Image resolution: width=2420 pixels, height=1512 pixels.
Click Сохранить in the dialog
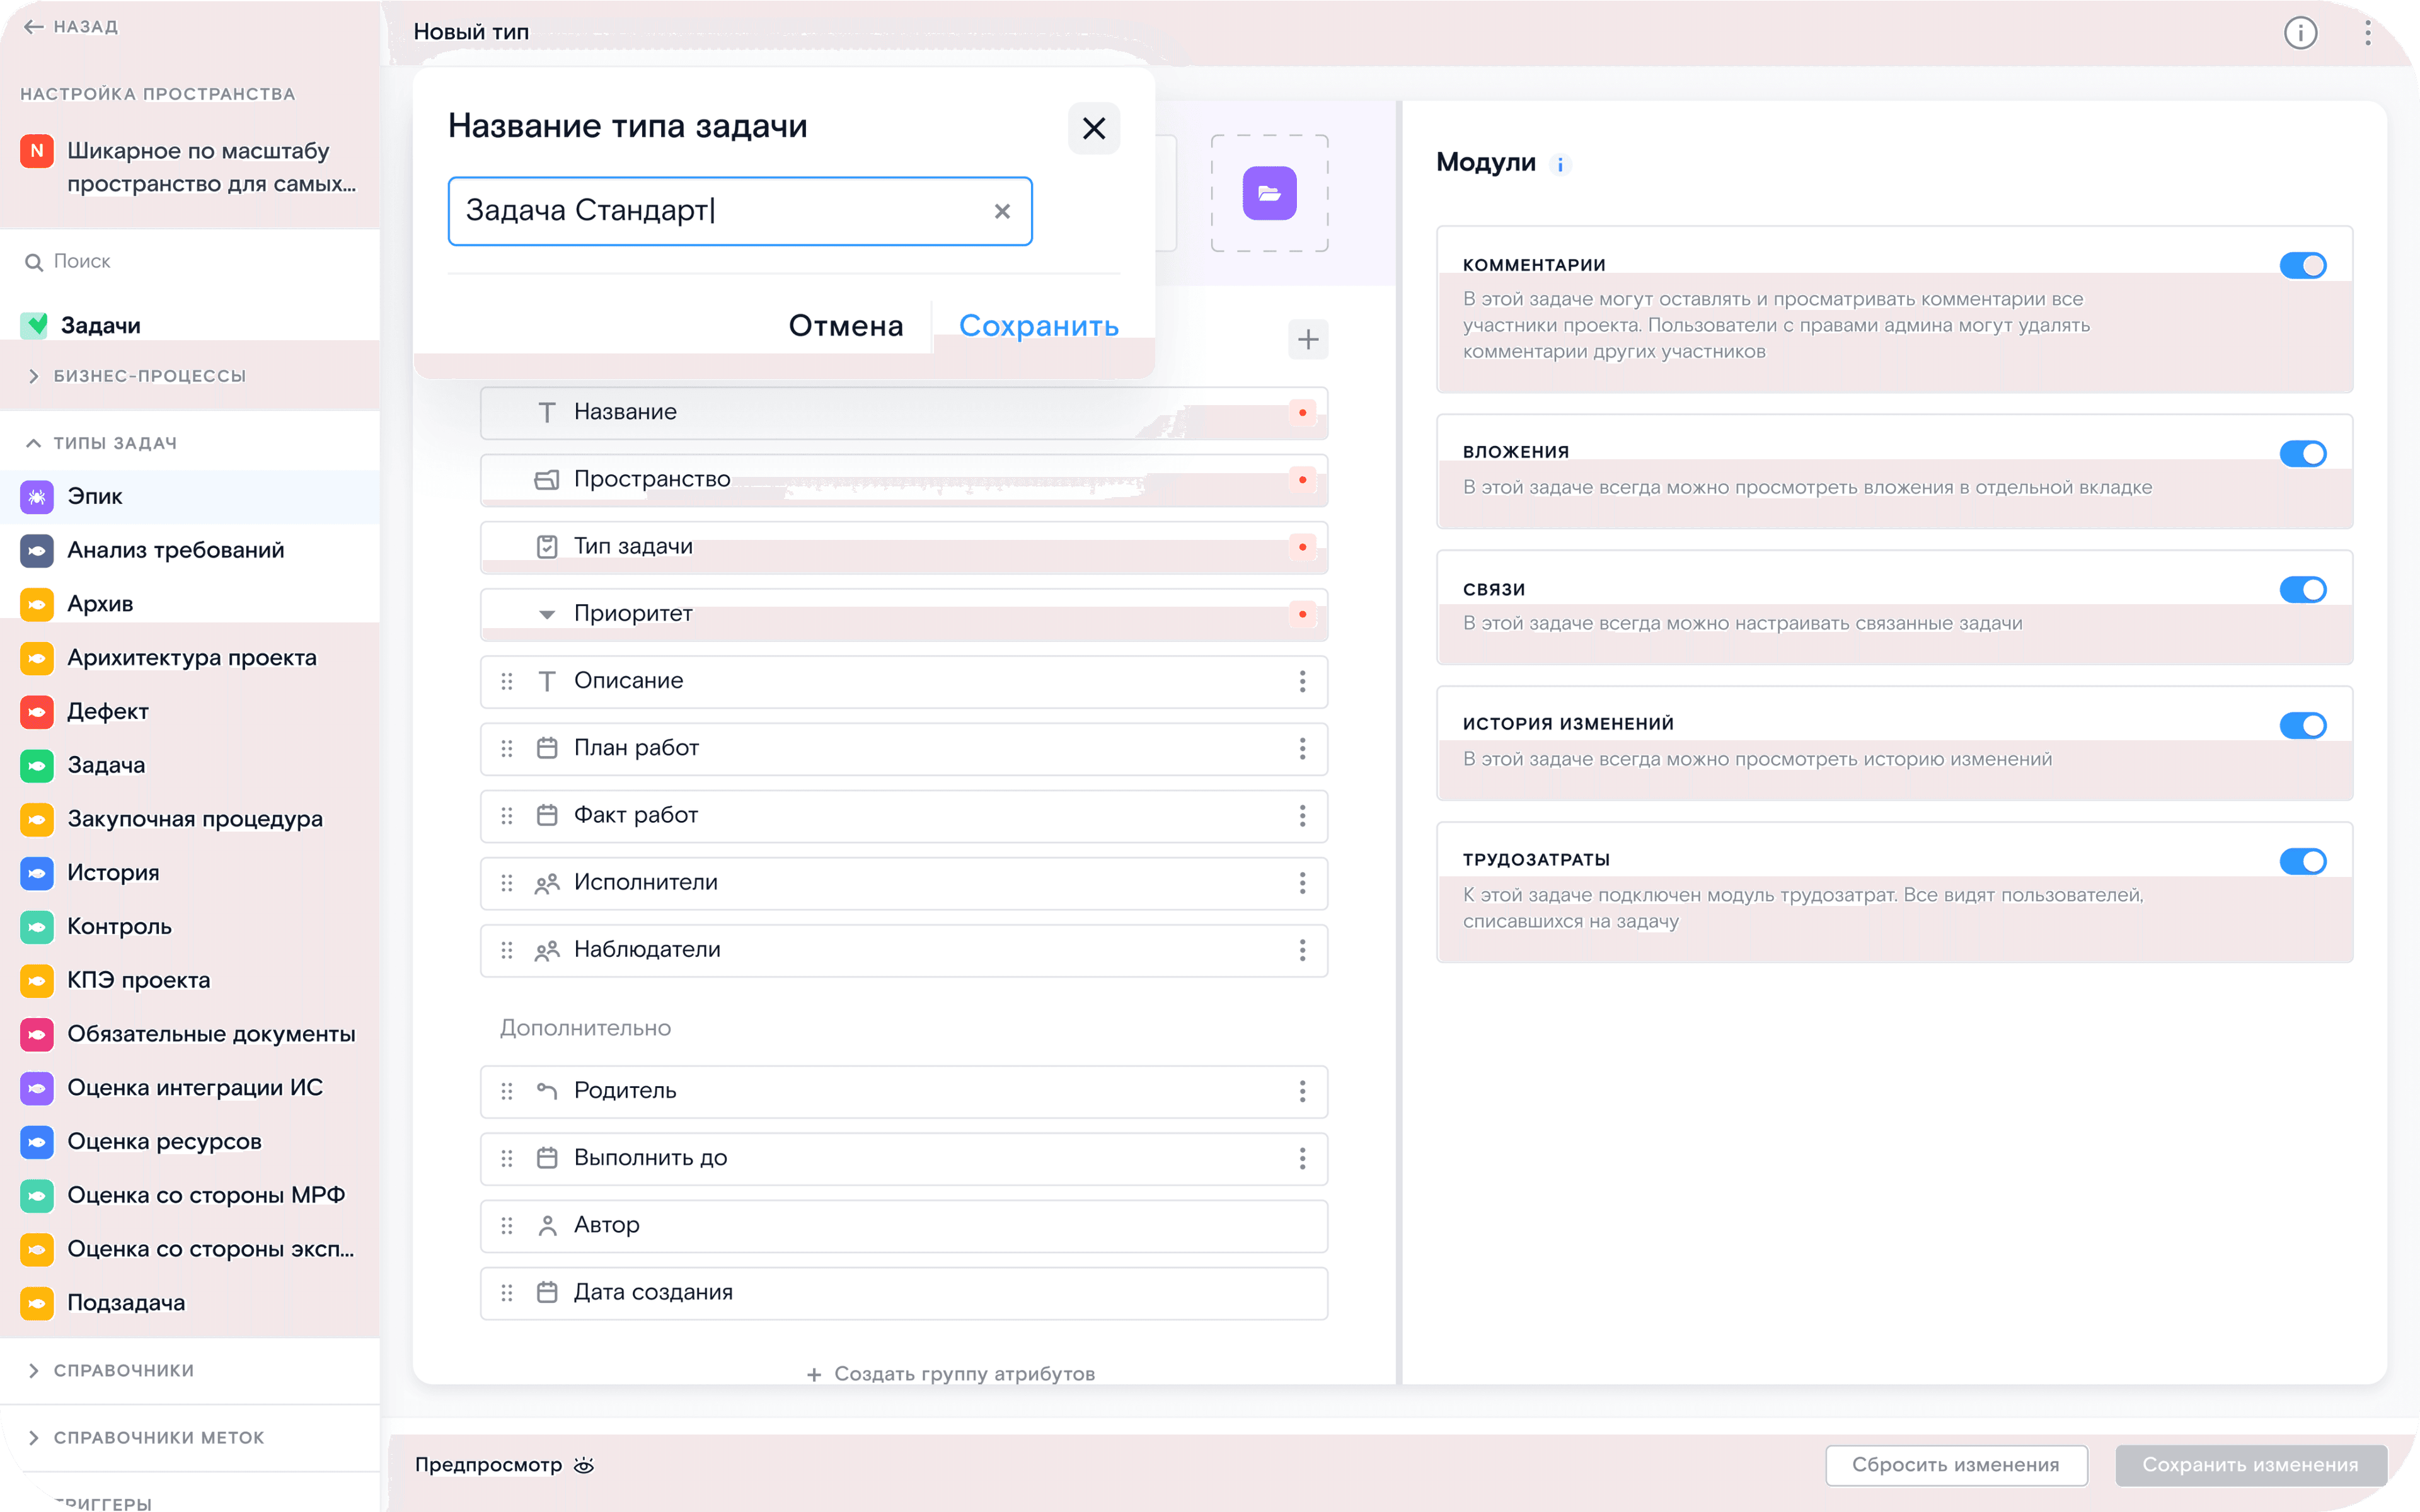pos(1038,326)
